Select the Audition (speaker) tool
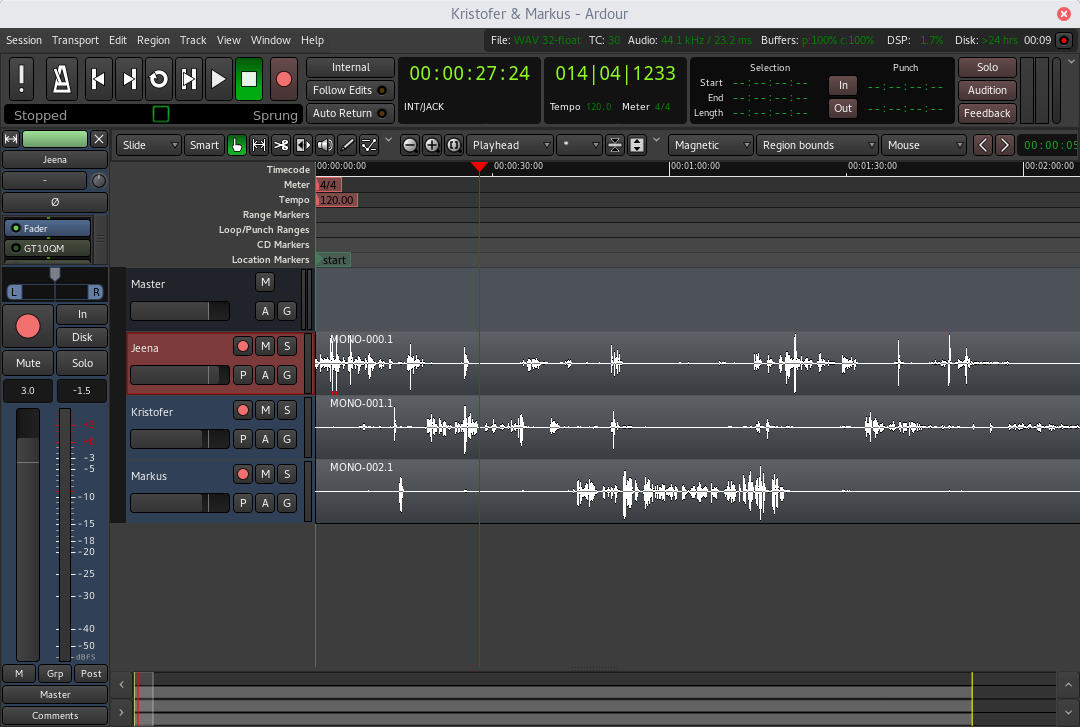The image size is (1080, 727). pyautogui.click(x=325, y=145)
